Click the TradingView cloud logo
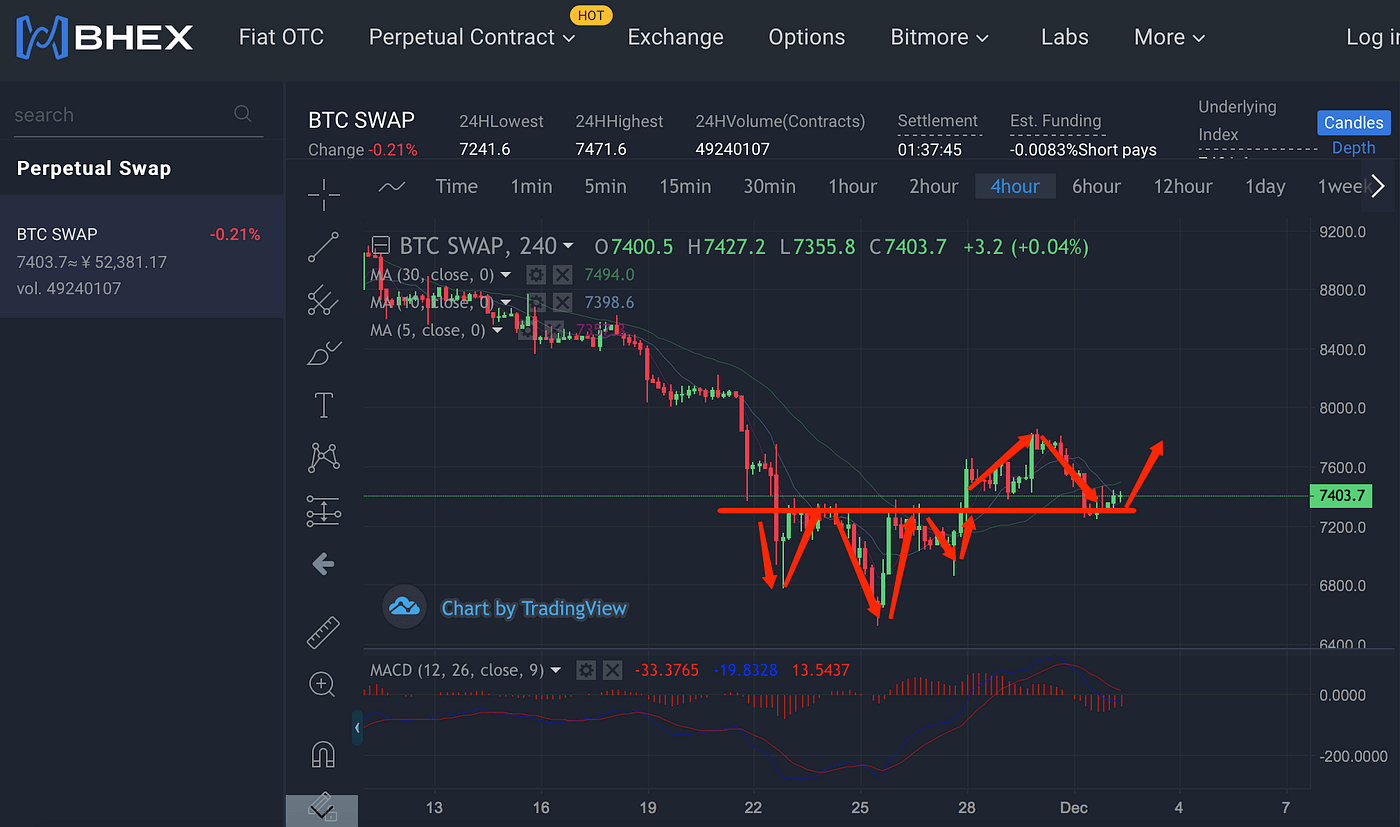This screenshot has height=827, width=1400. pos(404,607)
